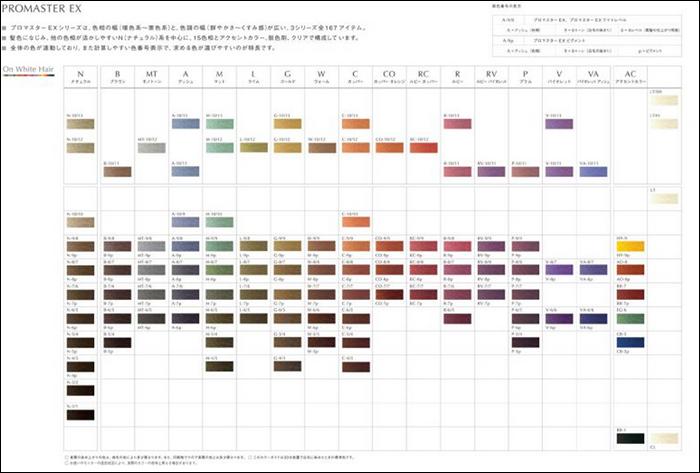This screenshot has height=473, width=700.
Task: Select the R-10/11 ruby pink swatch
Action: tap(458, 171)
